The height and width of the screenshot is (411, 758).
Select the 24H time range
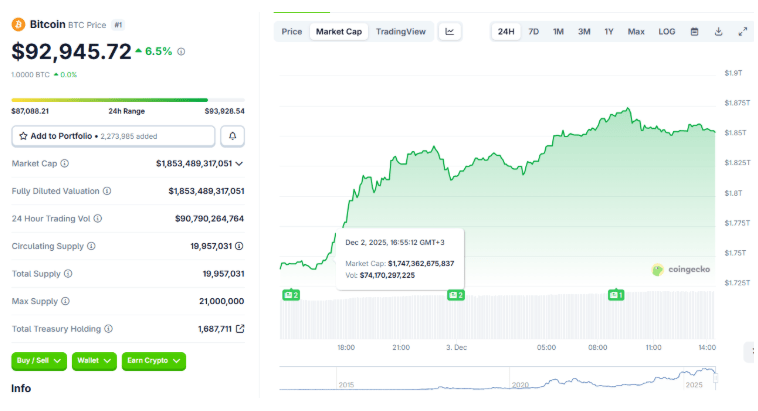[x=506, y=32]
